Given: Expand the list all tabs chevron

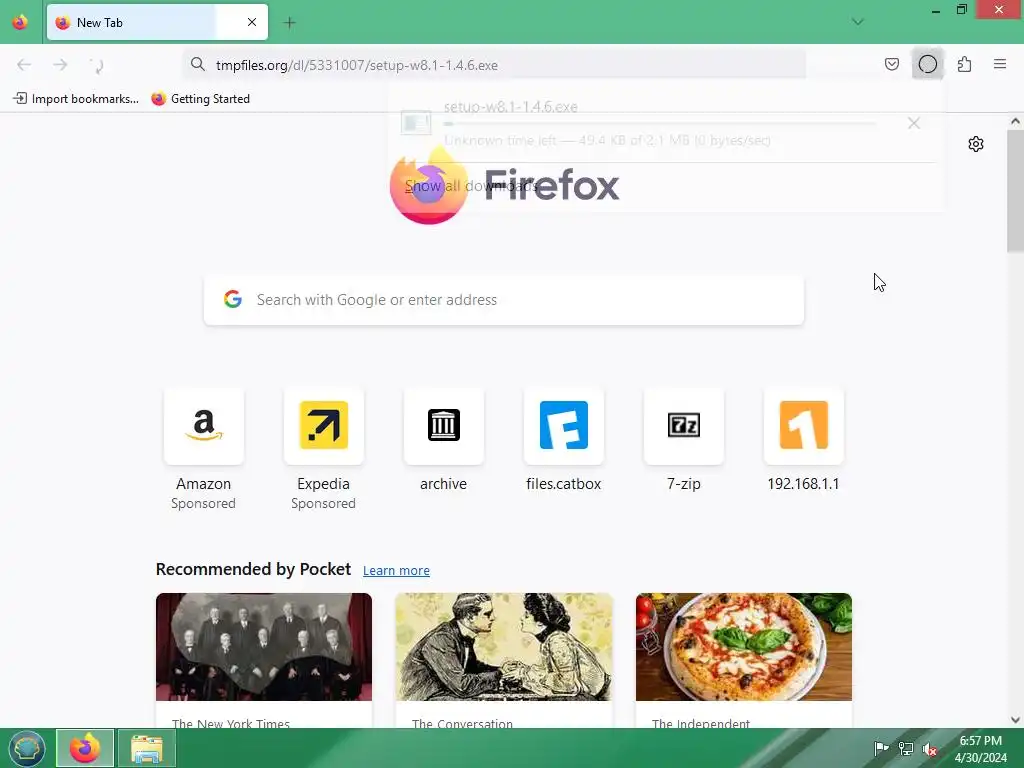Looking at the screenshot, I should pyautogui.click(x=857, y=22).
